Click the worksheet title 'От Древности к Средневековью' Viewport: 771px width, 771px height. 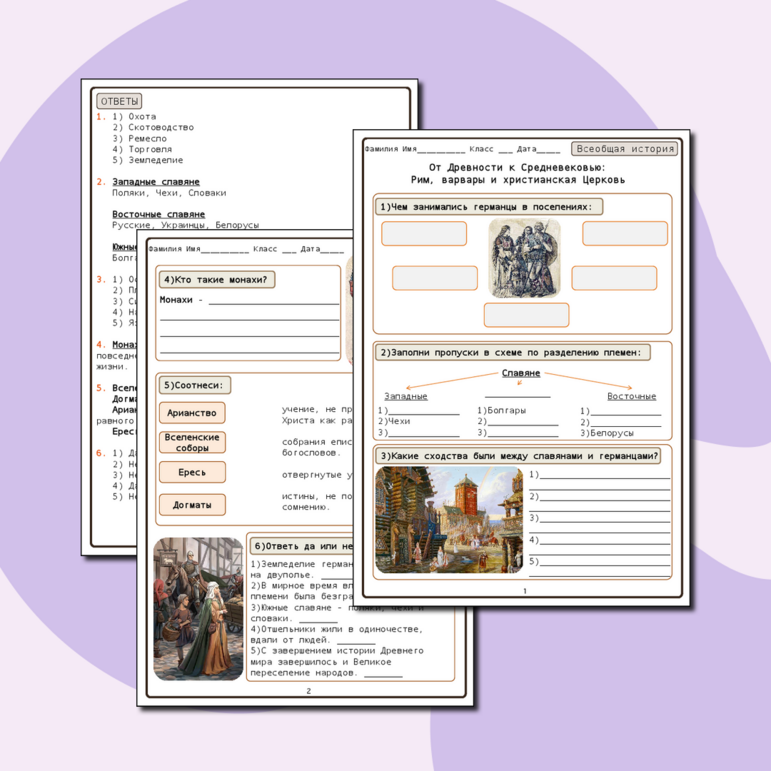pyautogui.click(x=516, y=167)
